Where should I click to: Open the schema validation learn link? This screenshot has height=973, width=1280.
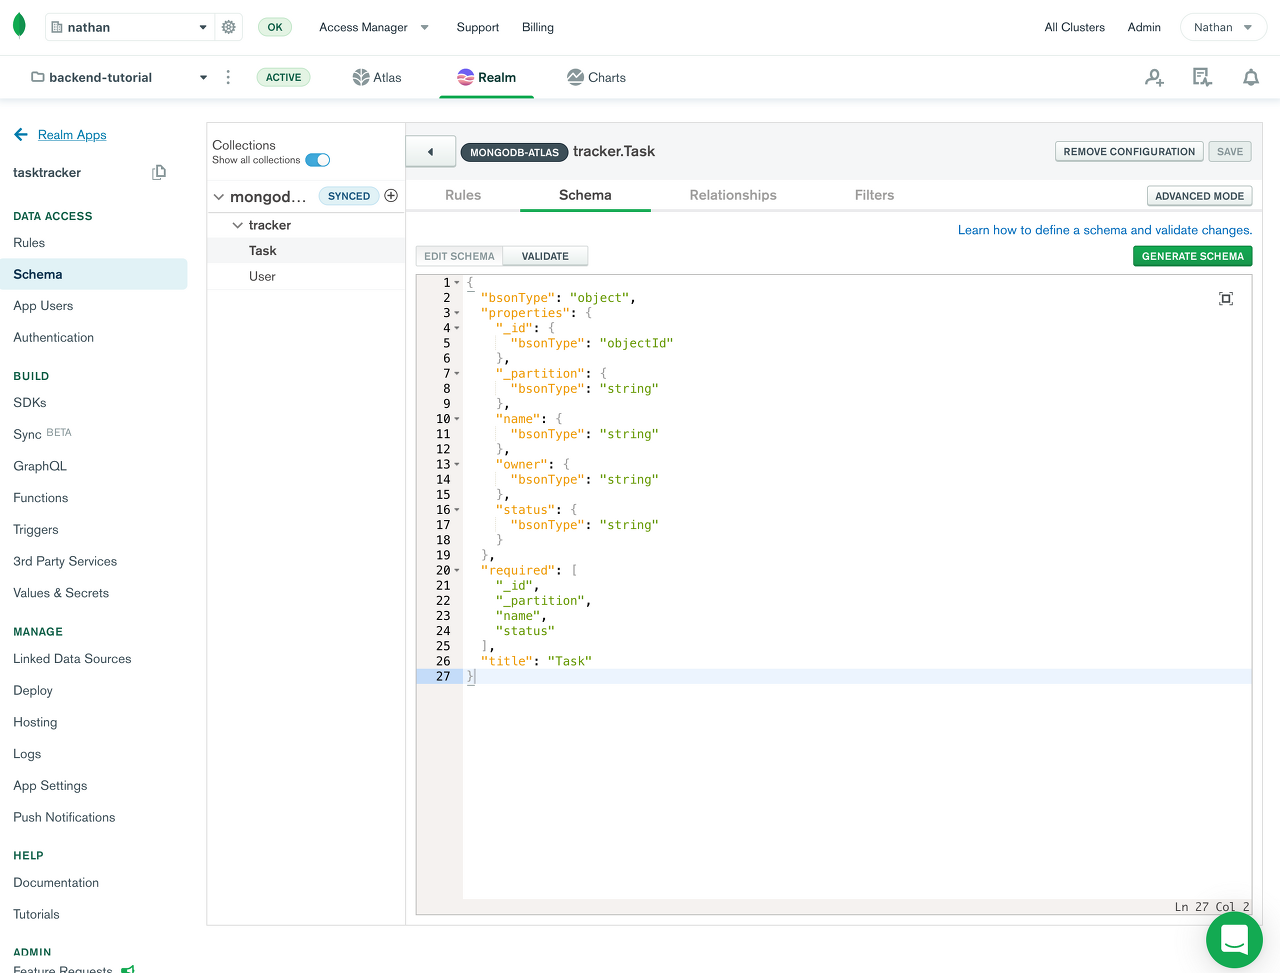click(x=1105, y=230)
